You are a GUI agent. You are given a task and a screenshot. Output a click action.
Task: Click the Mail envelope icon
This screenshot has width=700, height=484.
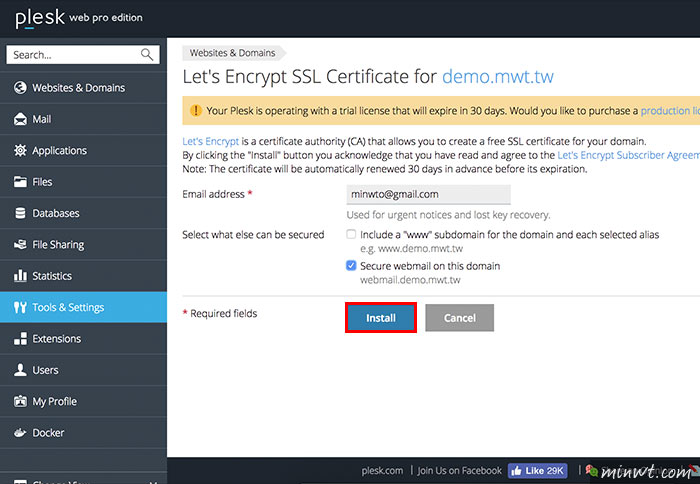[20, 119]
